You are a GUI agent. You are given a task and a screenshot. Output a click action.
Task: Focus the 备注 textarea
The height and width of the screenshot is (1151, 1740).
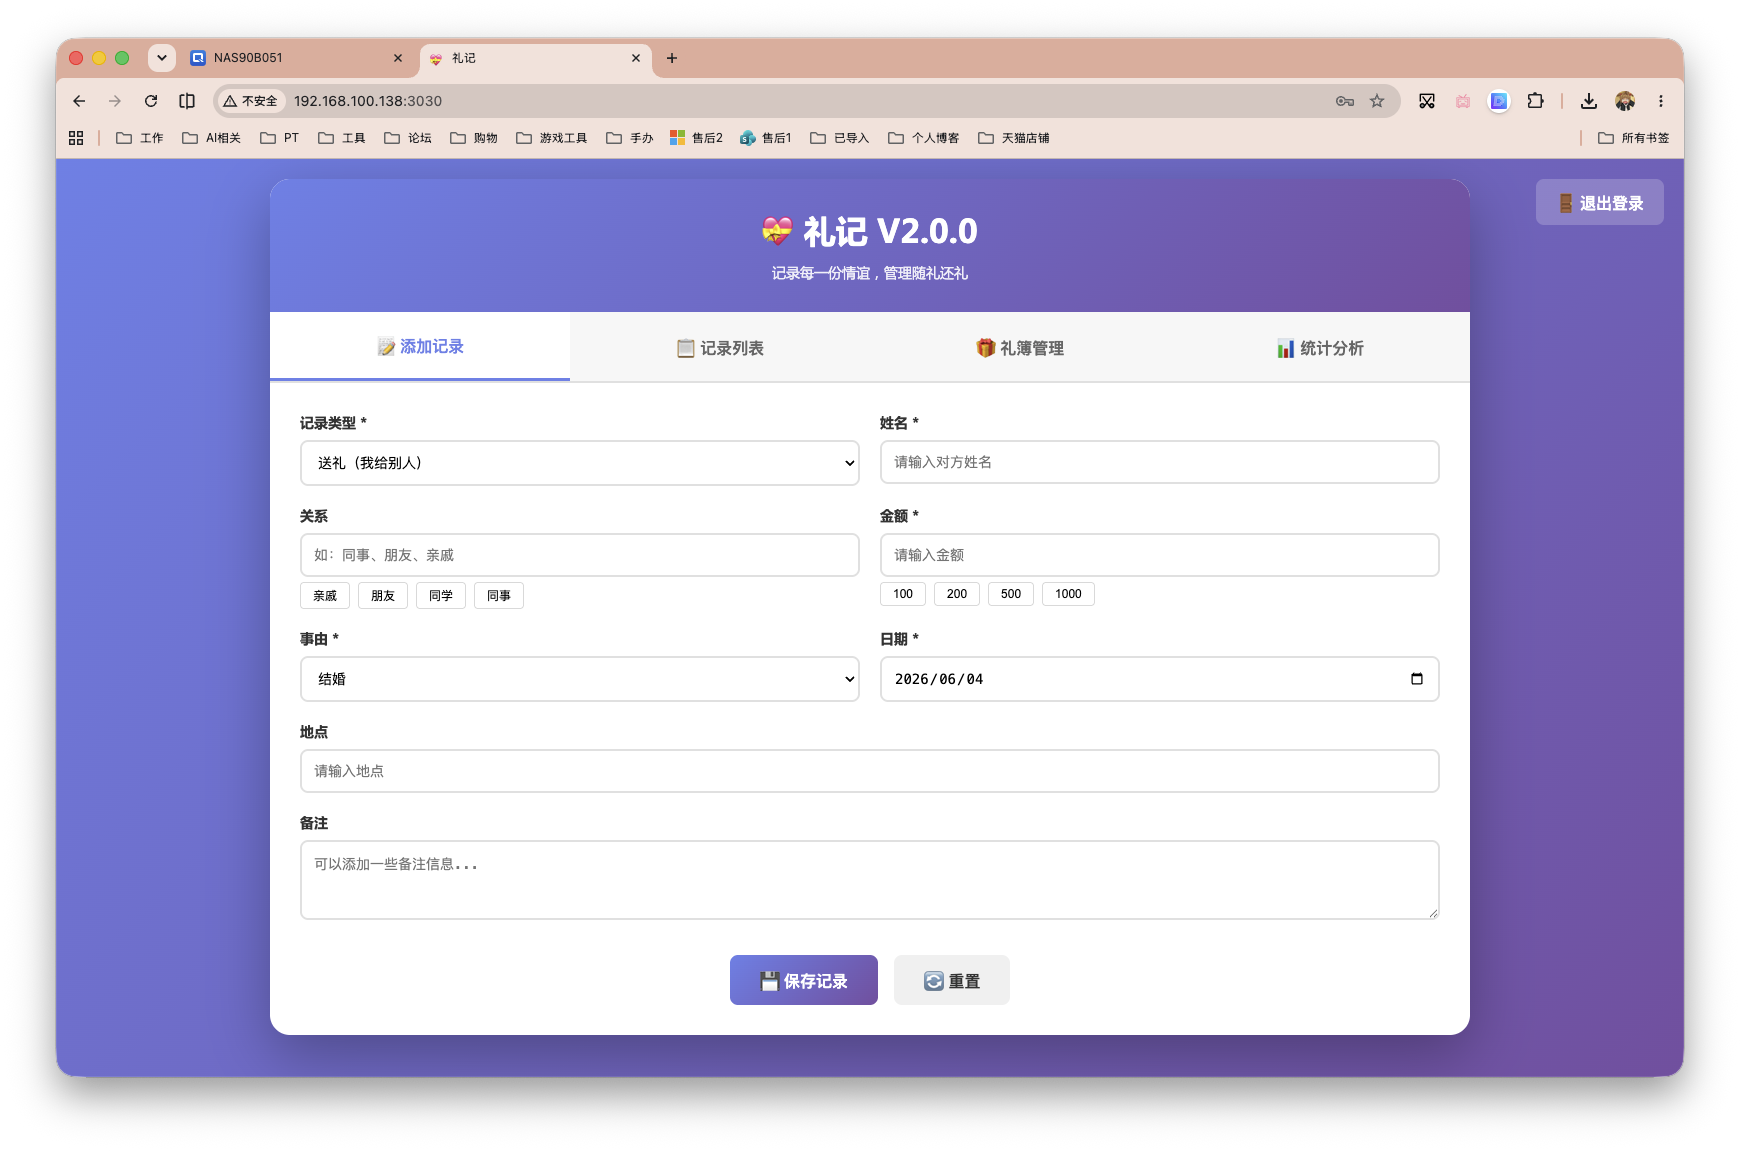tap(870, 880)
